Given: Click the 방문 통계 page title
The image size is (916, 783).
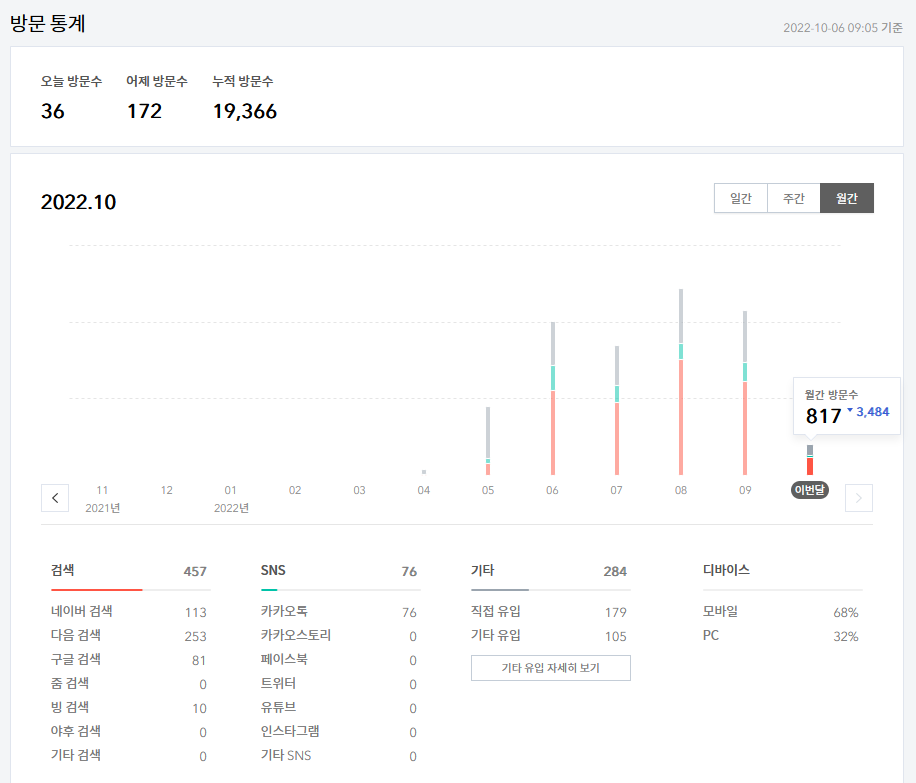Looking at the screenshot, I should pos(48,23).
